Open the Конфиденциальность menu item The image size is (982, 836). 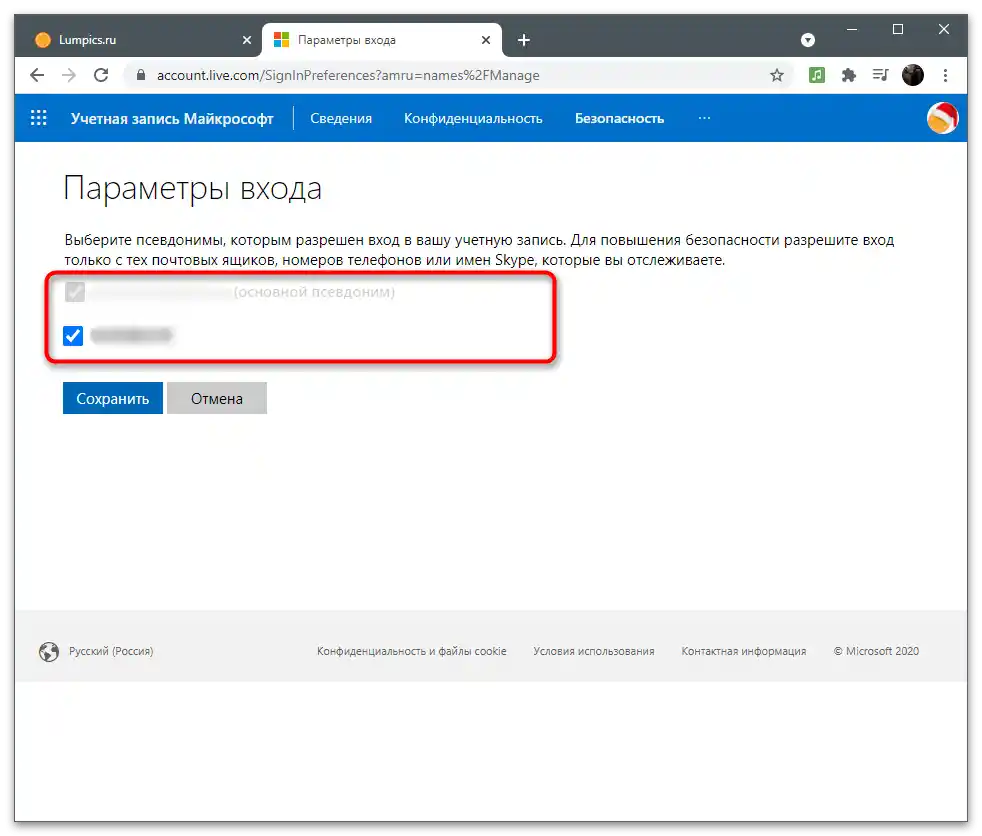pos(473,118)
